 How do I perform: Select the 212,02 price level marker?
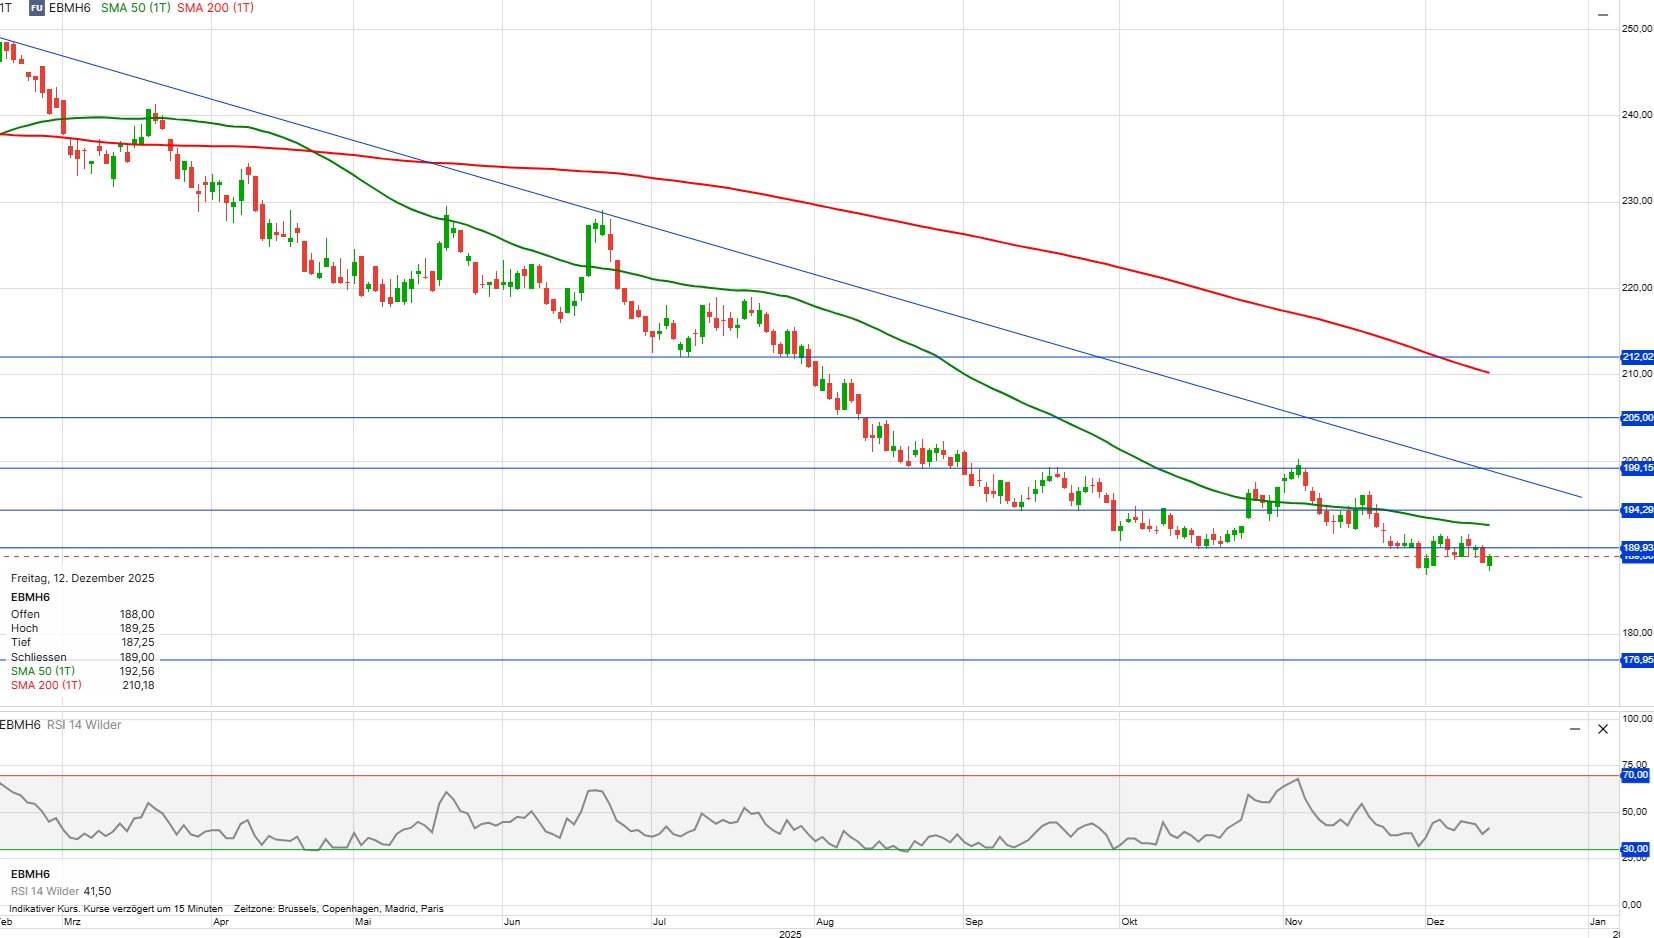pyautogui.click(x=1636, y=357)
